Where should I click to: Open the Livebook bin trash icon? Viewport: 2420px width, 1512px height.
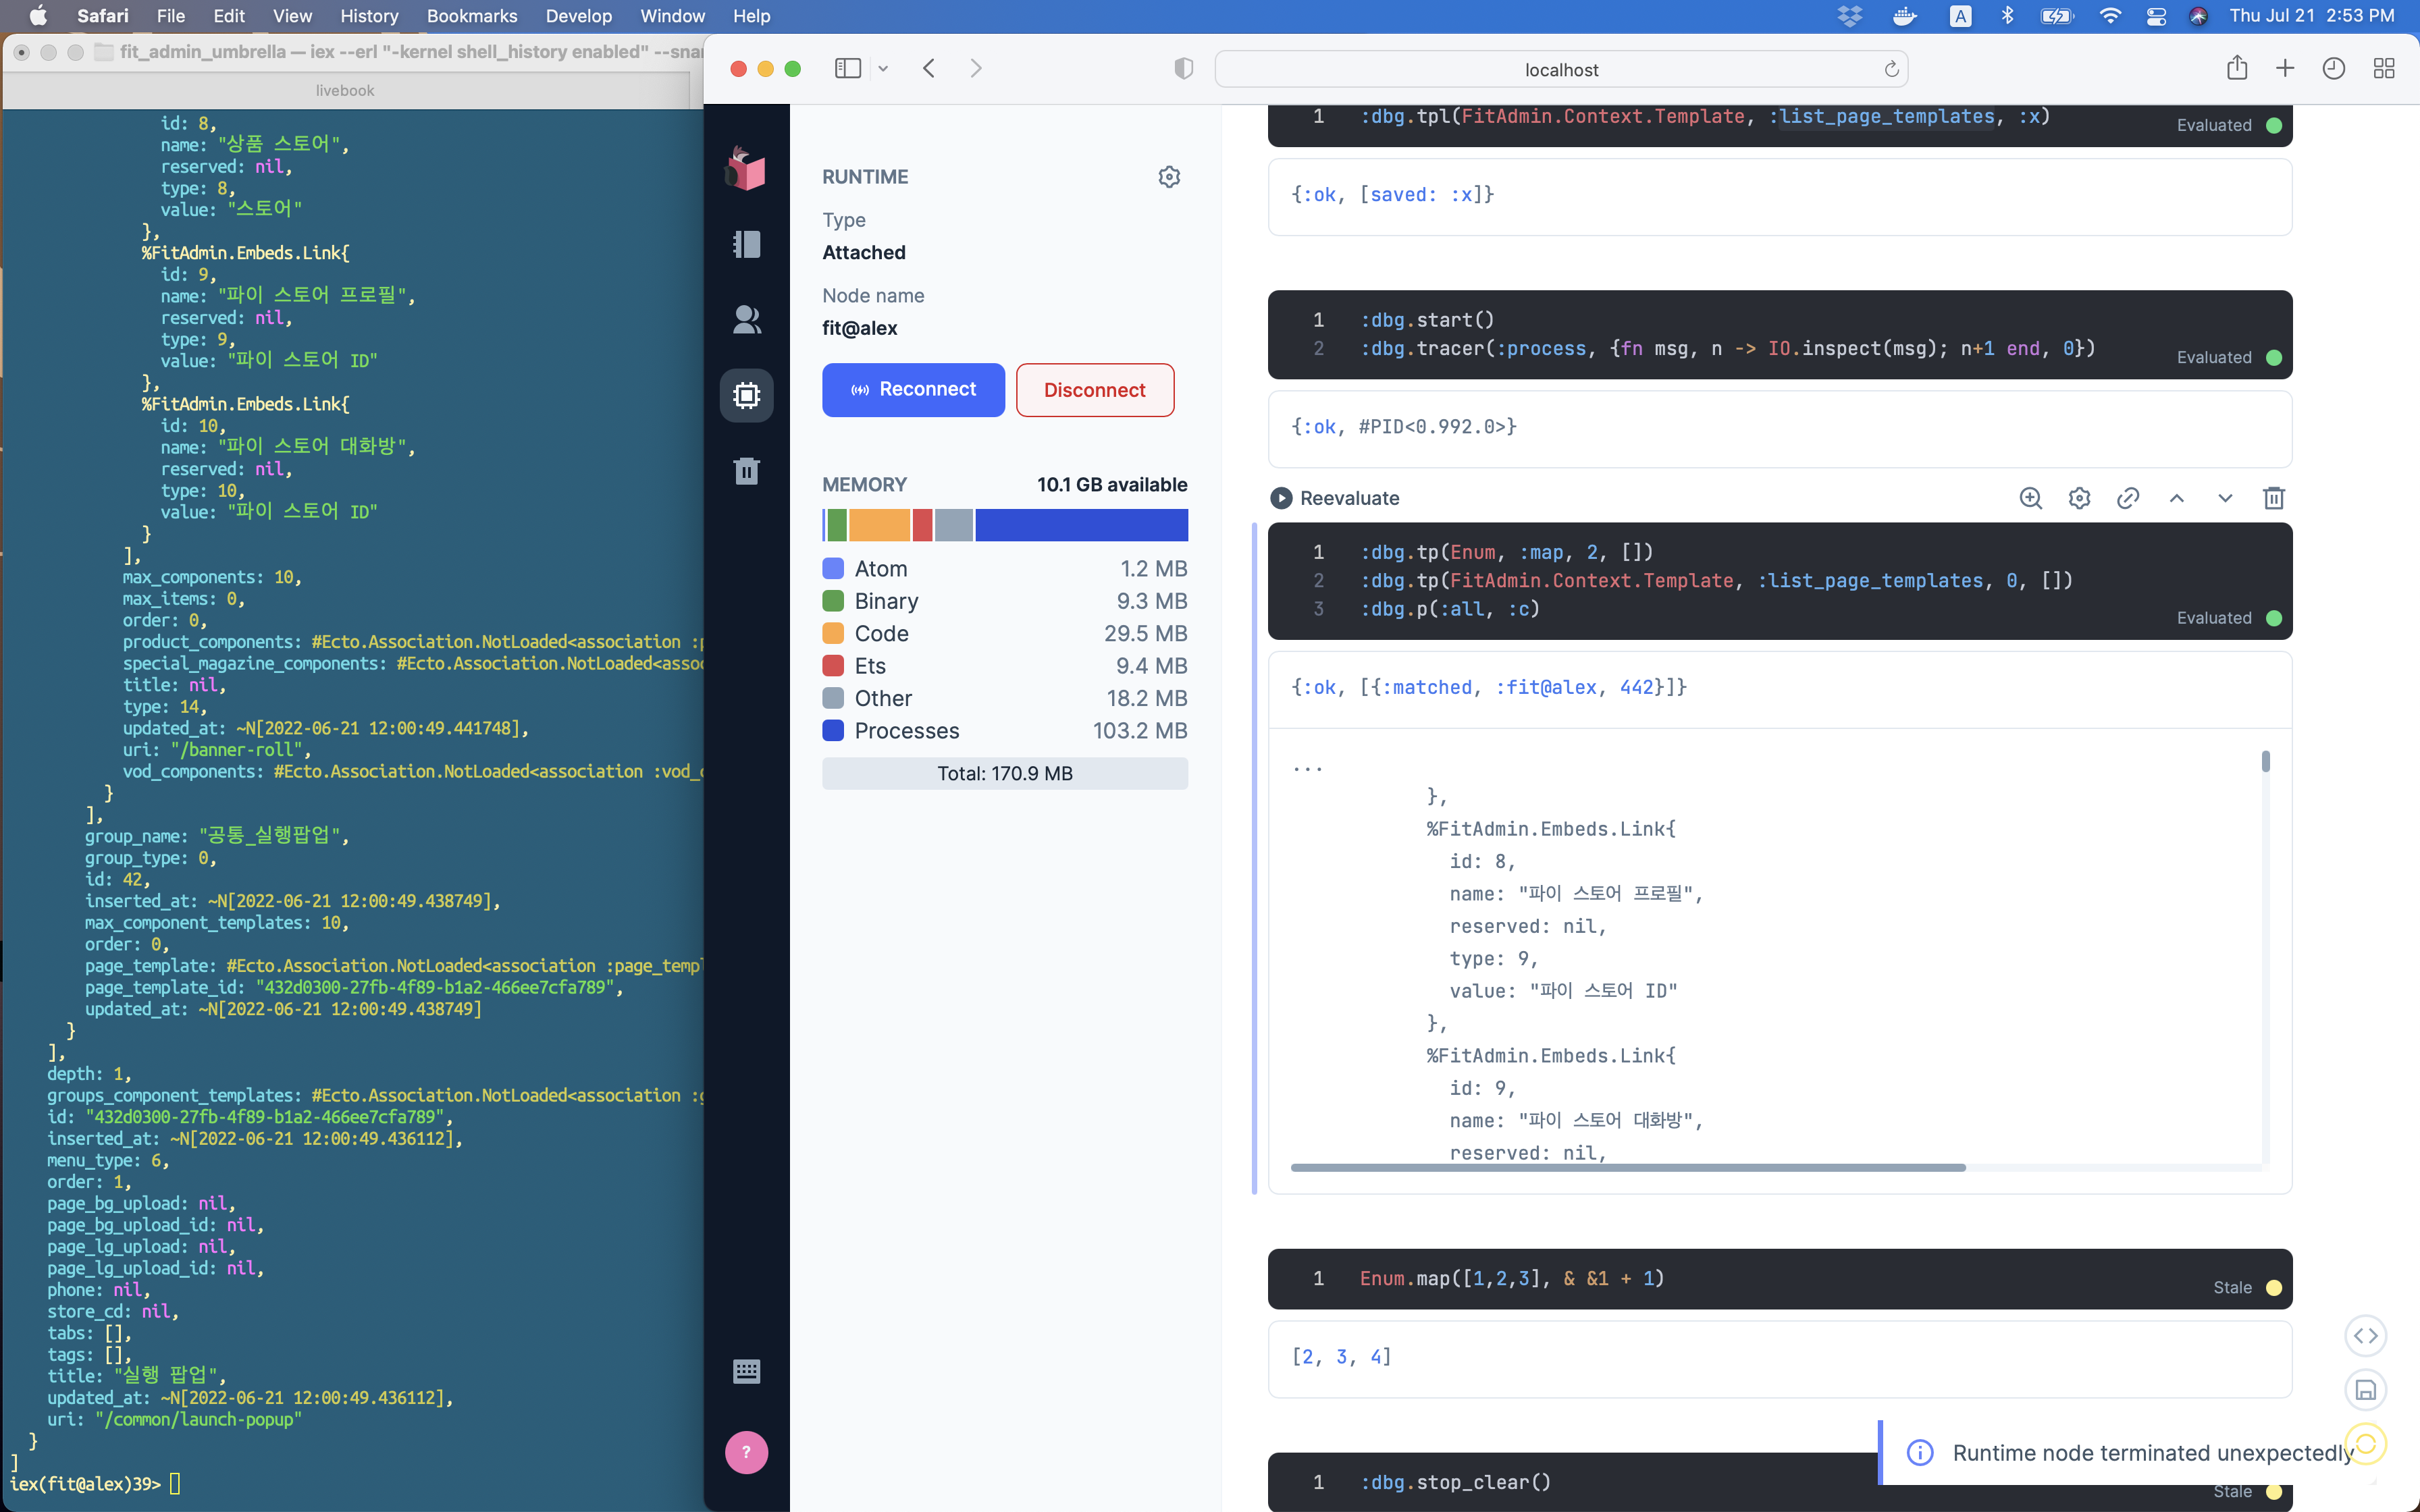point(746,470)
